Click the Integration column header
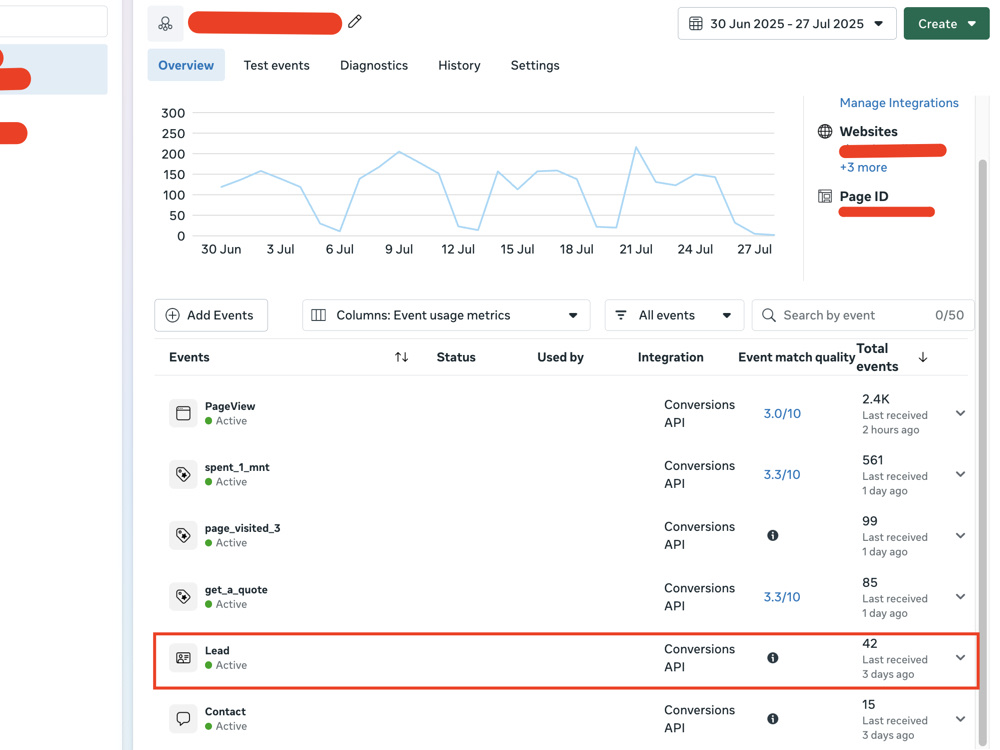Image resolution: width=1000 pixels, height=750 pixels. coord(670,357)
